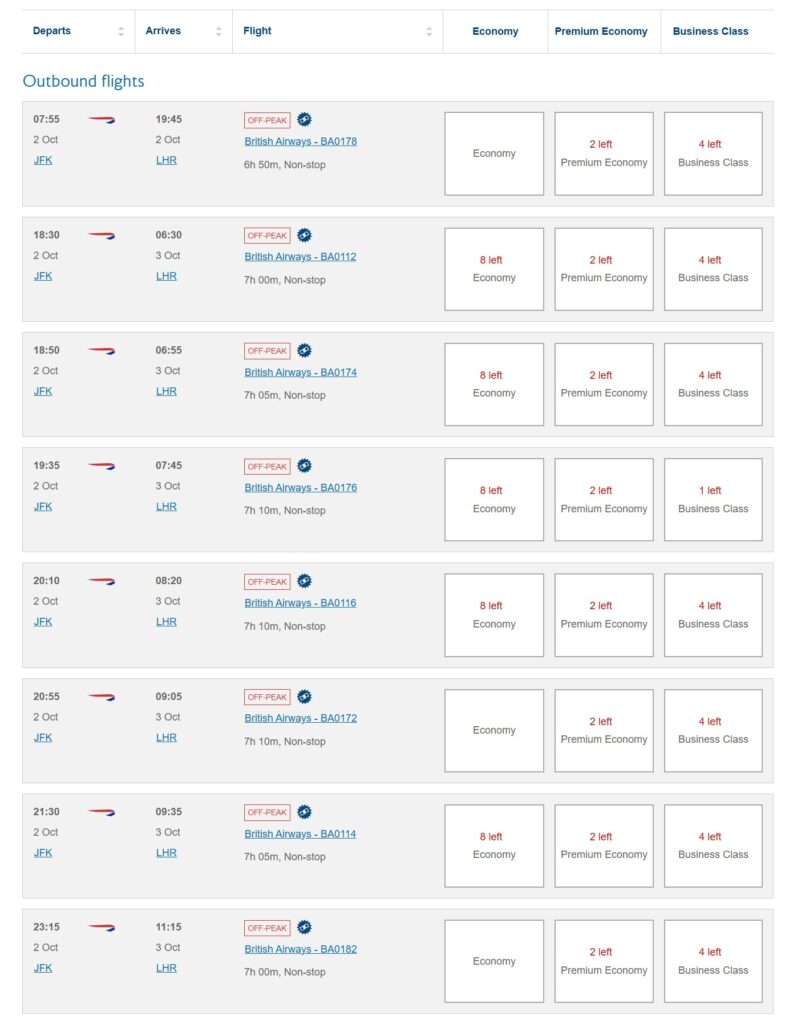This screenshot has width=785, height=1024.
Task: Open the reward badge icon on BA0176 flight
Action: click(x=304, y=465)
